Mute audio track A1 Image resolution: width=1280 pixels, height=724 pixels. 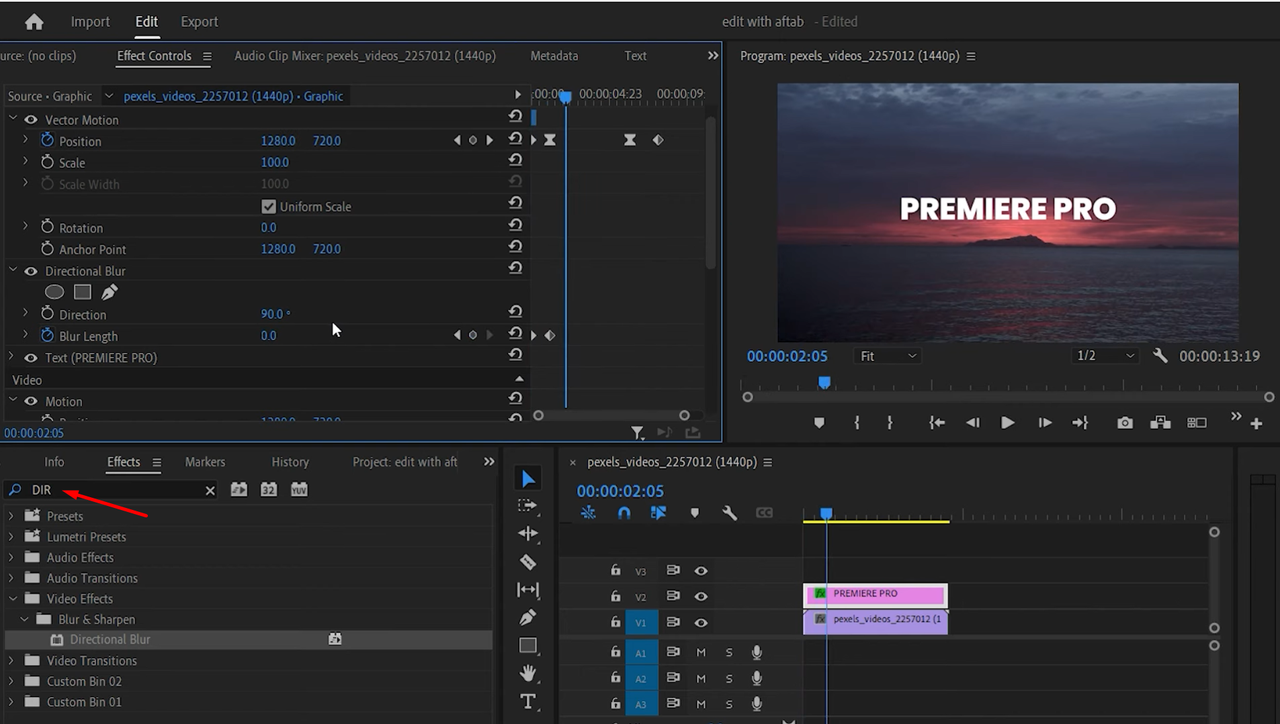(x=701, y=653)
